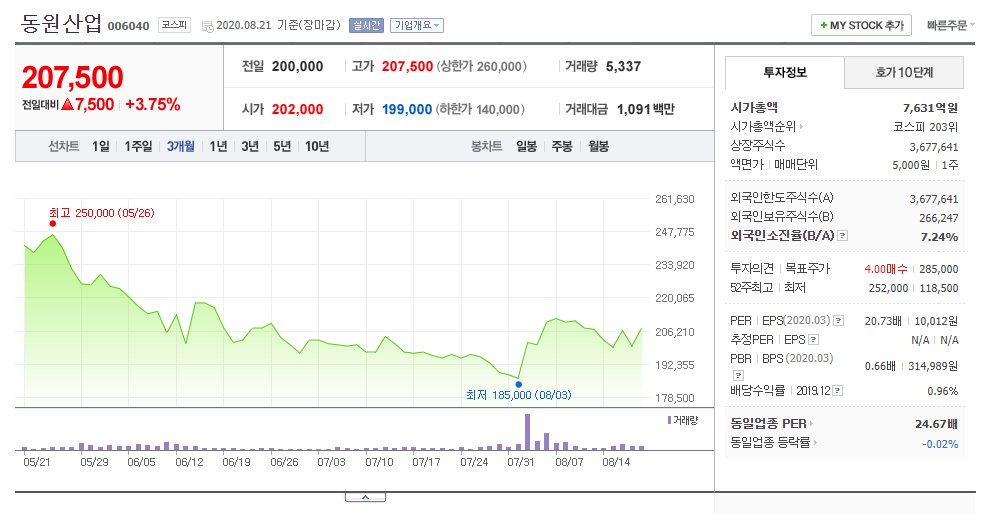The height and width of the screenshot is (514, 989).
Task: Open help icon next to 외국인소진율(B/A)
Action: (x=843, y=236)
